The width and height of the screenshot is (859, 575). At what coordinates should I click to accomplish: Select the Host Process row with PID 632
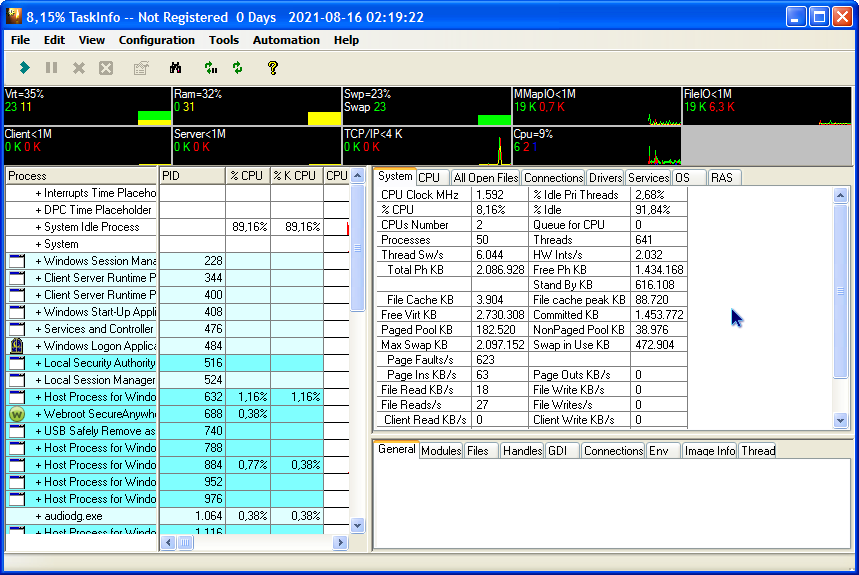coord(177,397)
